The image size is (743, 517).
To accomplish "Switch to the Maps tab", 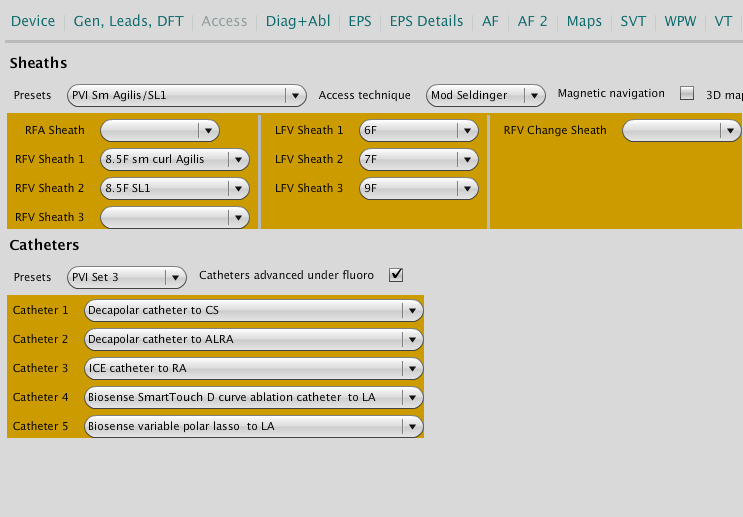I will [x=584, y=21].
